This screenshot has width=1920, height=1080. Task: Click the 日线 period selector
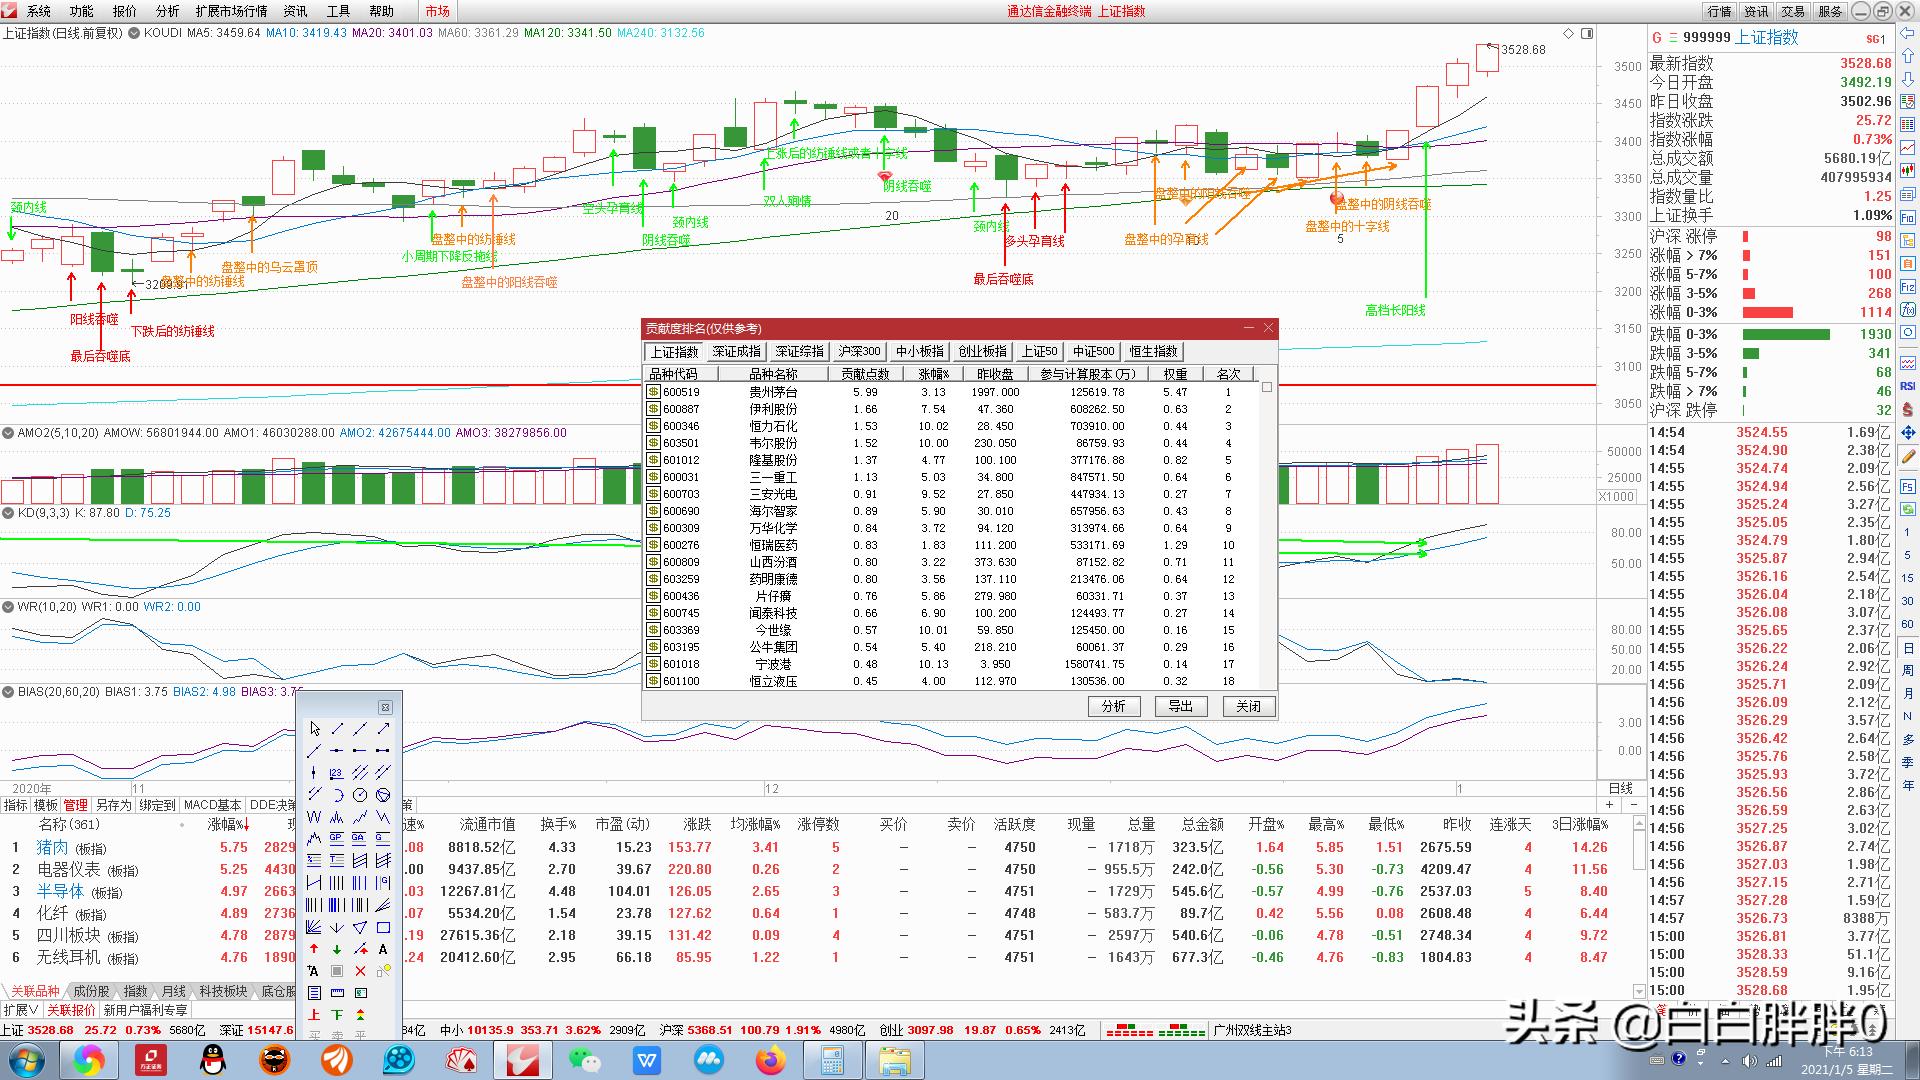click(1621, 788)
